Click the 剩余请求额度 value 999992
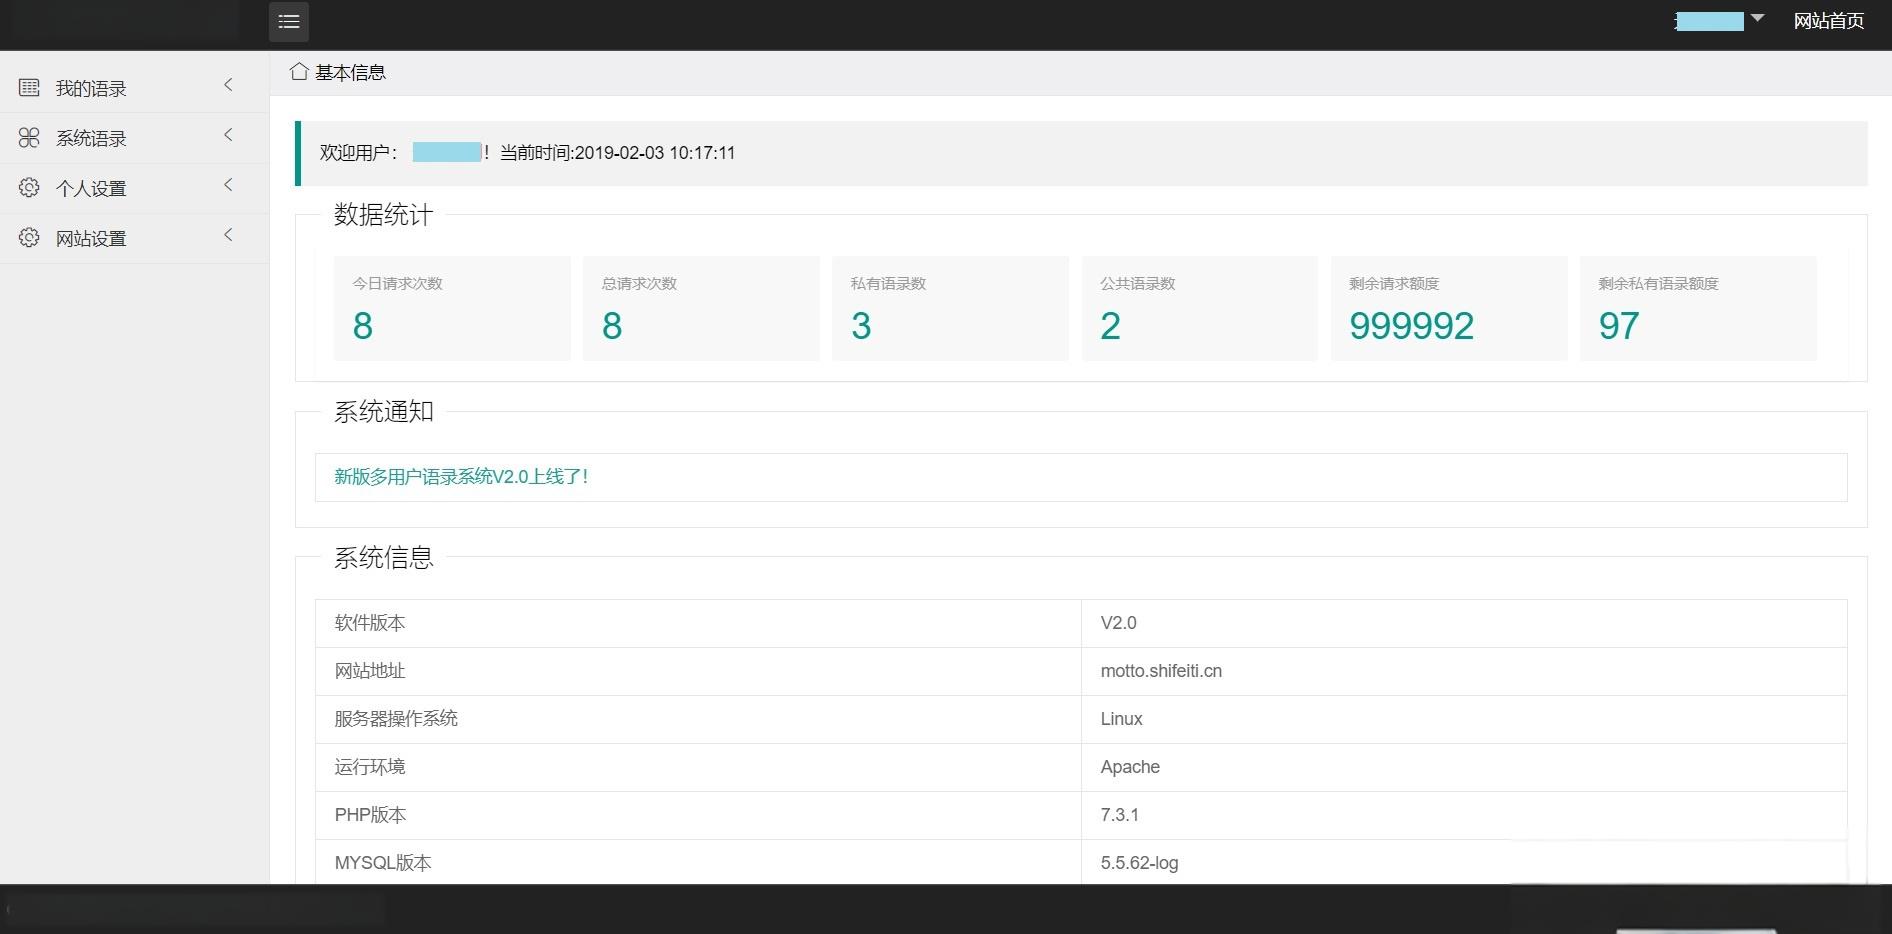 tap(1411, 326)
